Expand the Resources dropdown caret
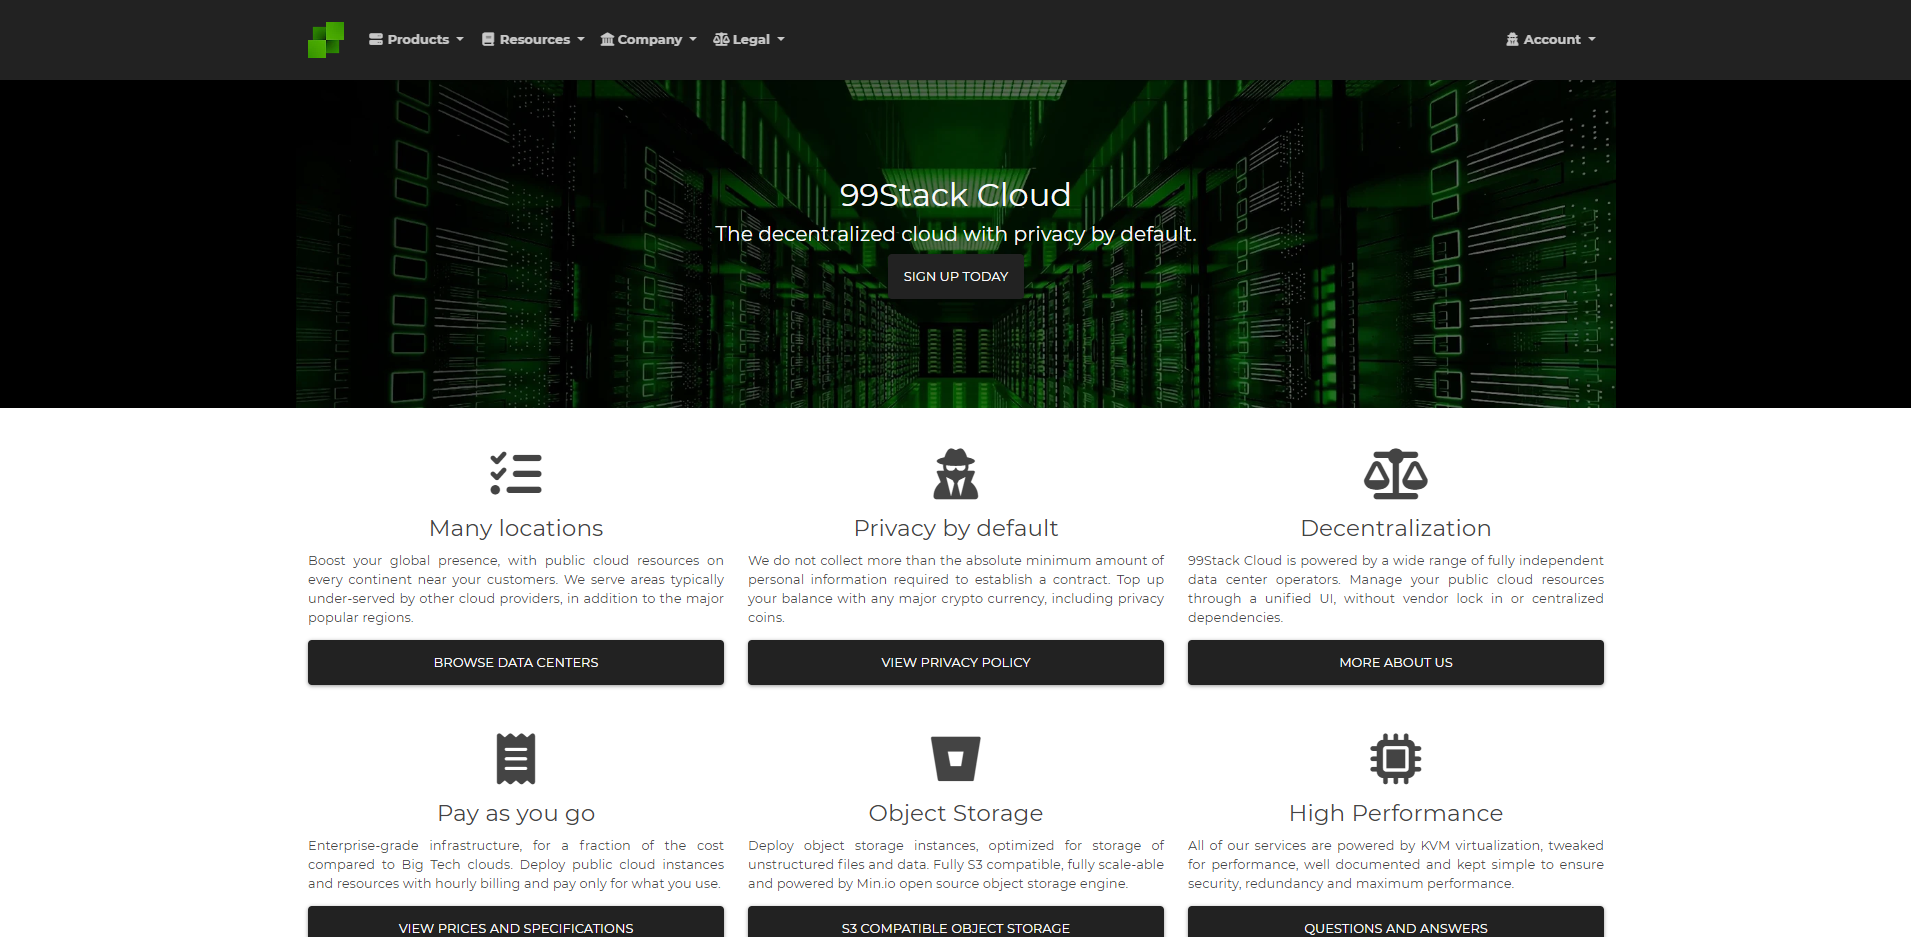 581,40
